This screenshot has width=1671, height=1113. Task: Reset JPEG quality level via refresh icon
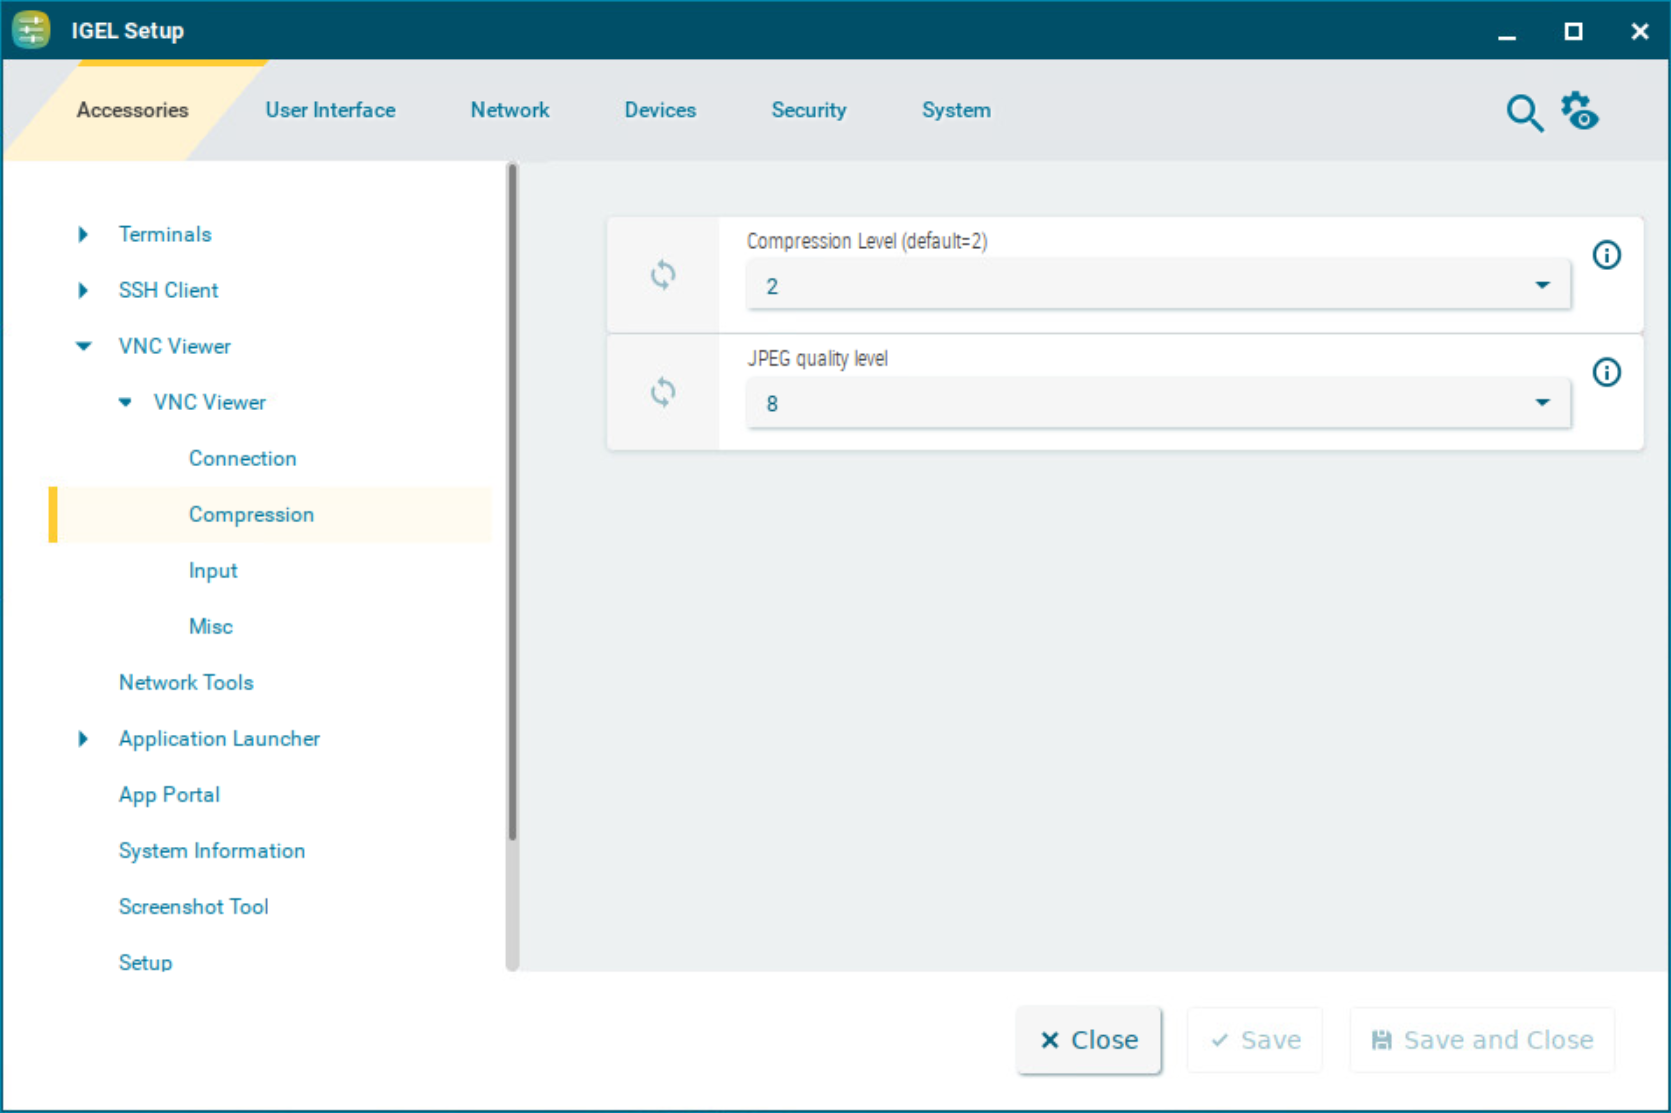(x=663, y=392)
